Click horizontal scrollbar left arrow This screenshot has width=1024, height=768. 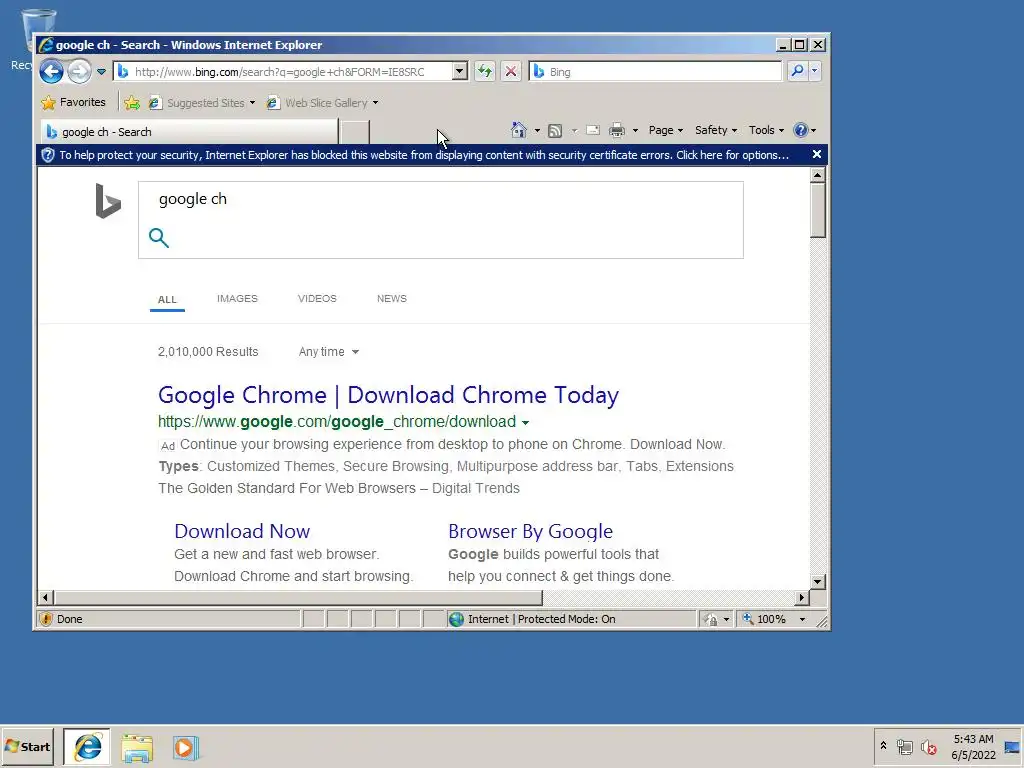45,597
